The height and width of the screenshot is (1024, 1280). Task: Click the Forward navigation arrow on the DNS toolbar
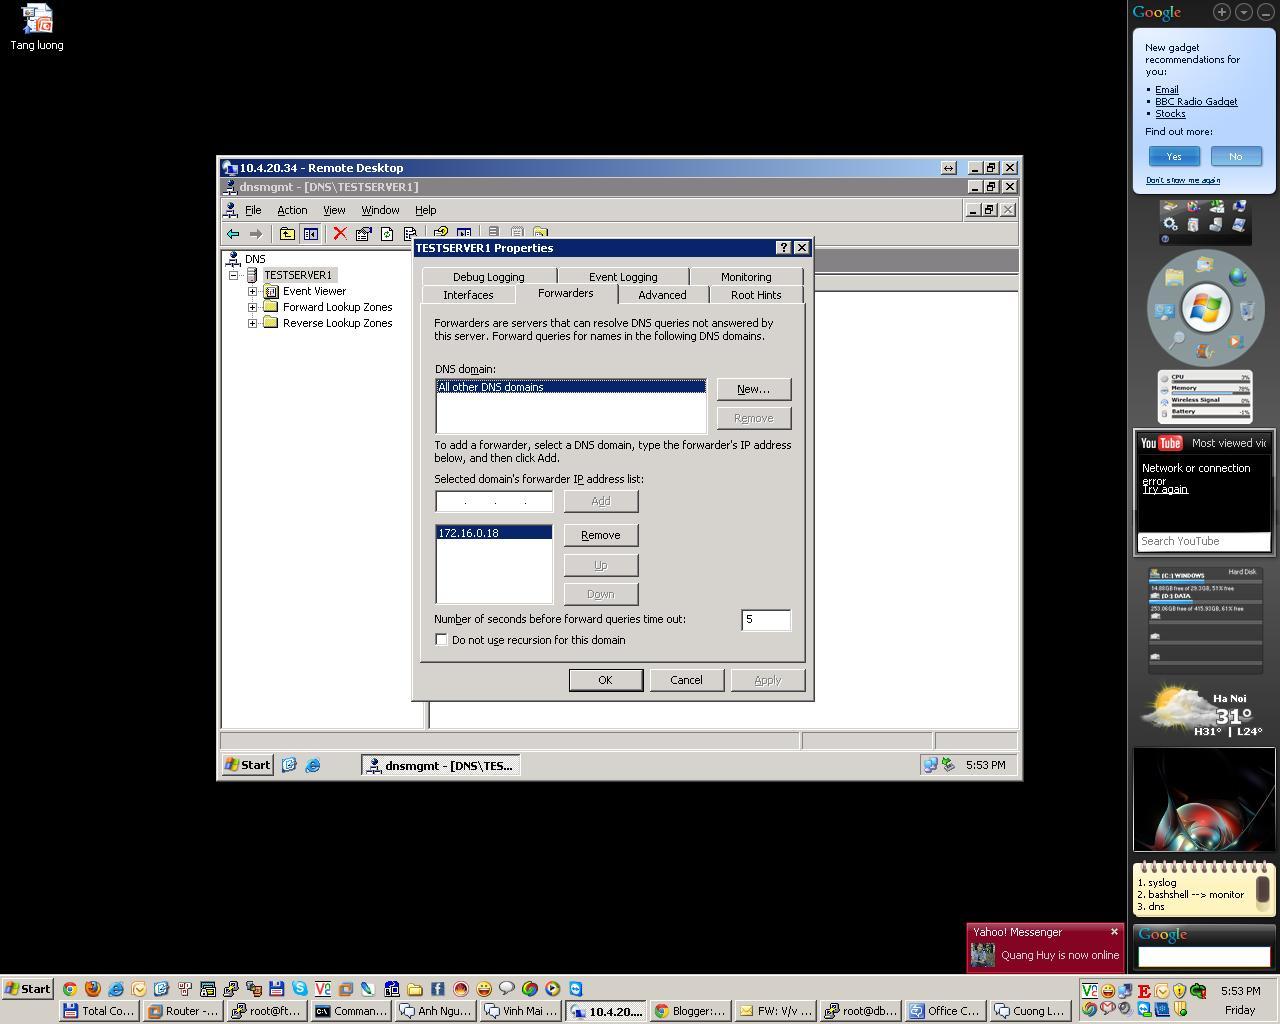[x=257, y=233]
